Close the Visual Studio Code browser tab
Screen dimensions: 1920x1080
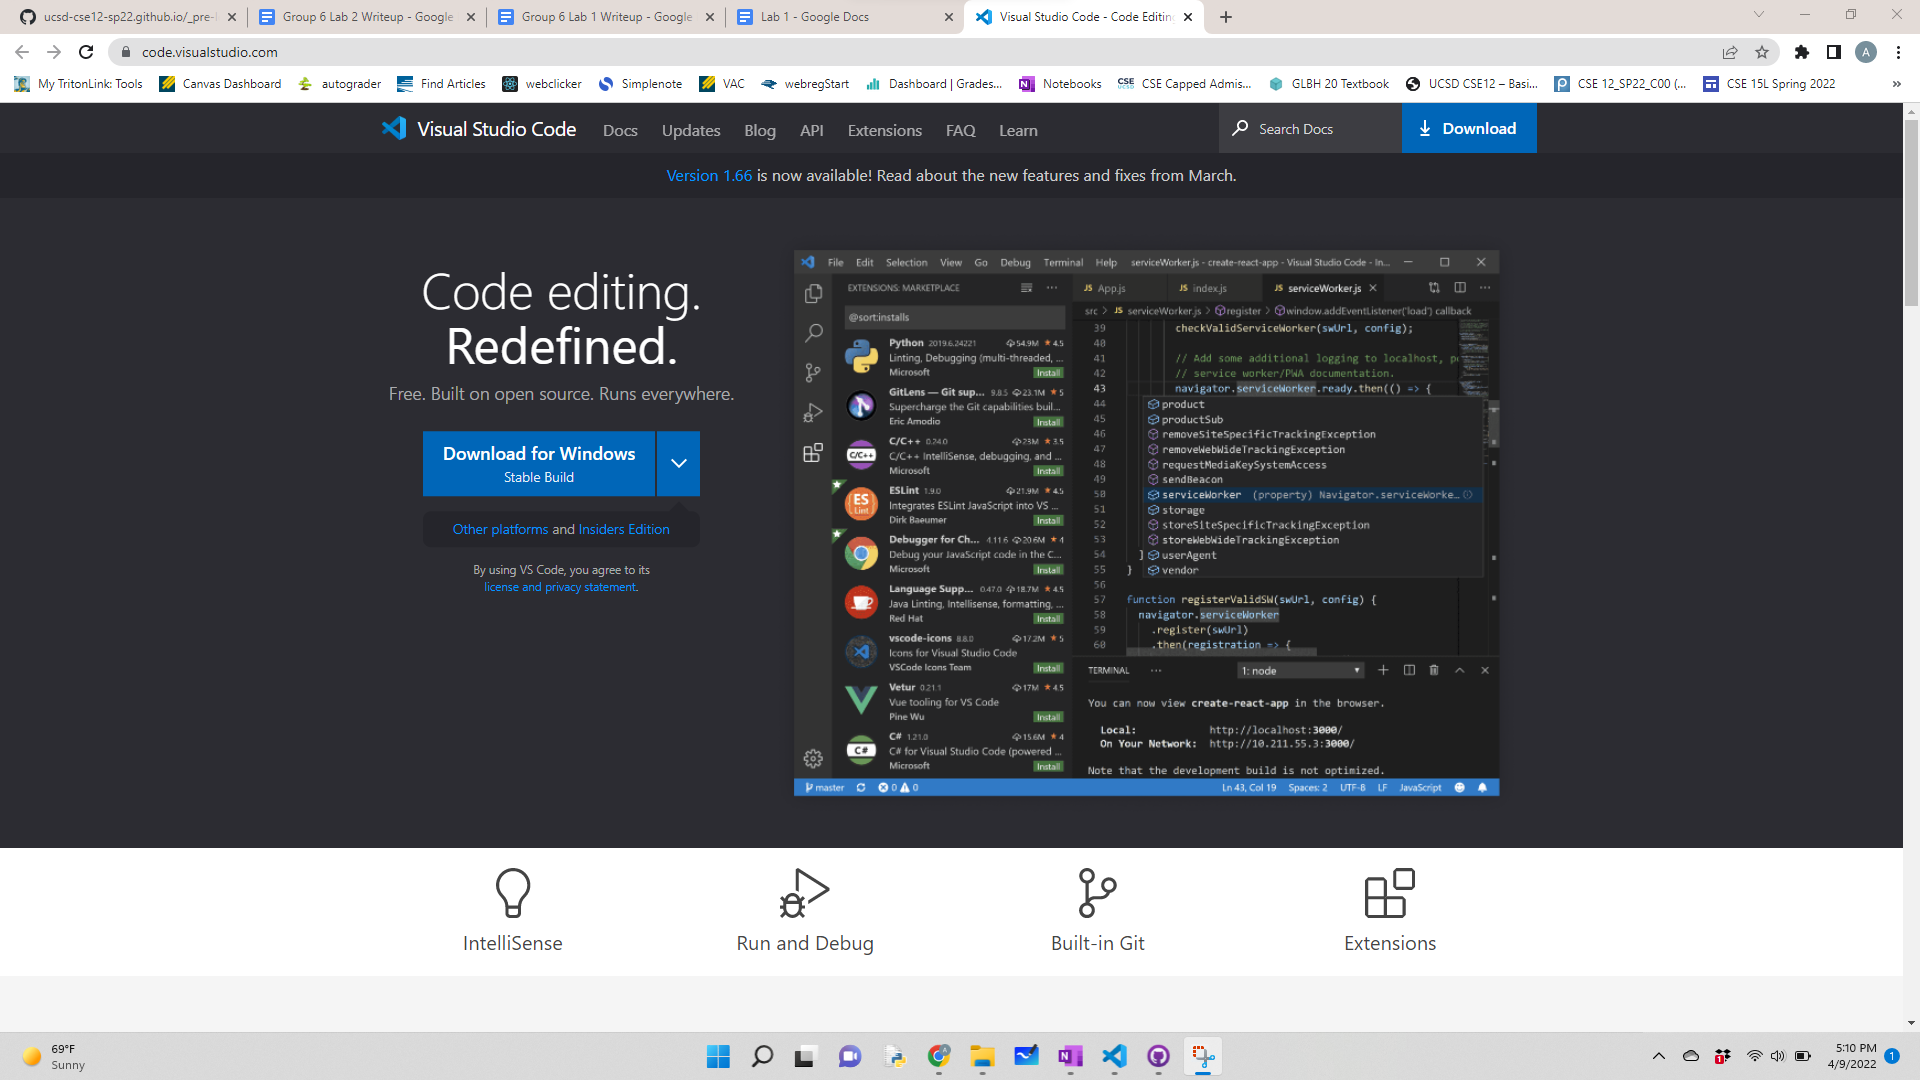click(1188, 17)
